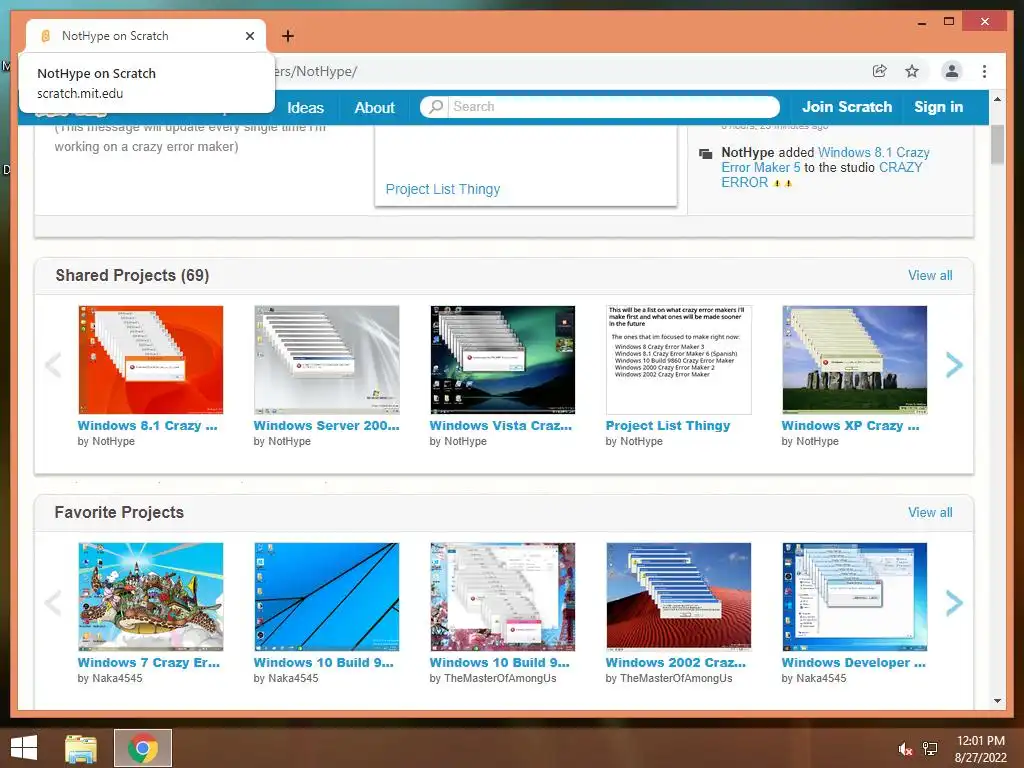The image size is (1024, 768).
Task: Click the page scroll-up arrow
Action: [997, 99]
